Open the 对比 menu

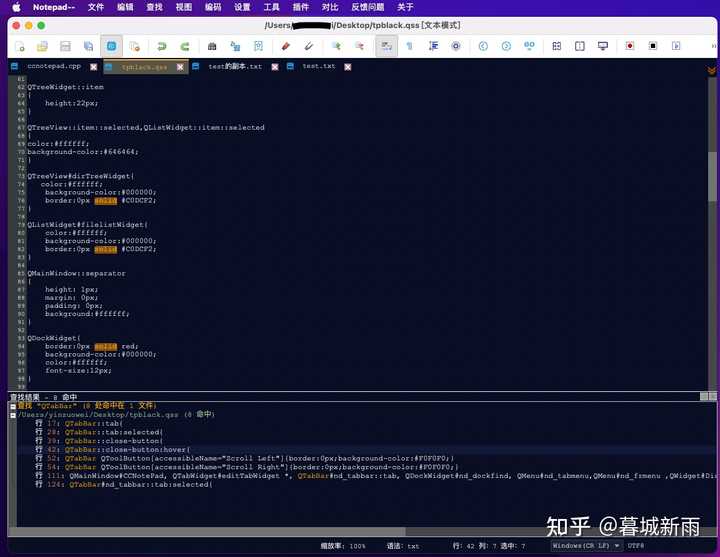click(x=330, y=7)
